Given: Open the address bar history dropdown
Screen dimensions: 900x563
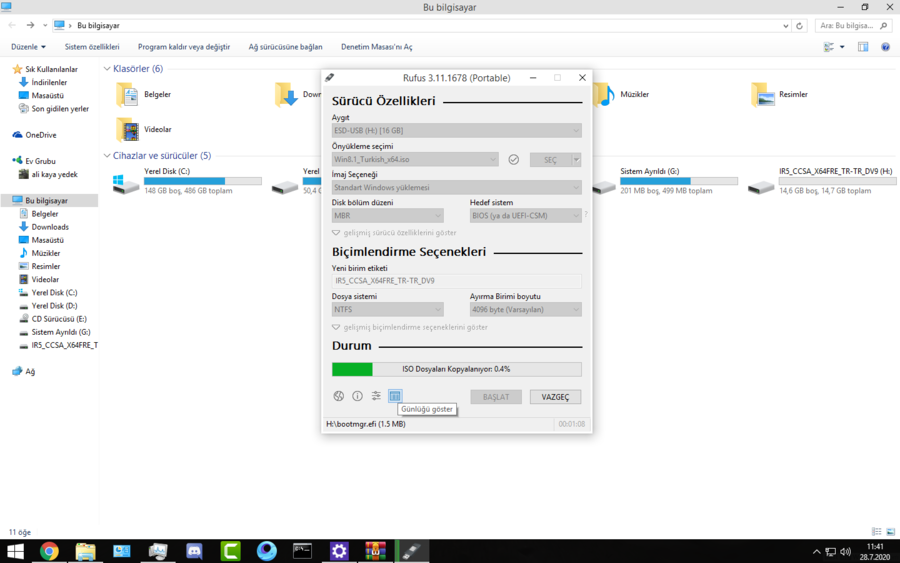Looking at the screenshot, I should coord(785,26).
